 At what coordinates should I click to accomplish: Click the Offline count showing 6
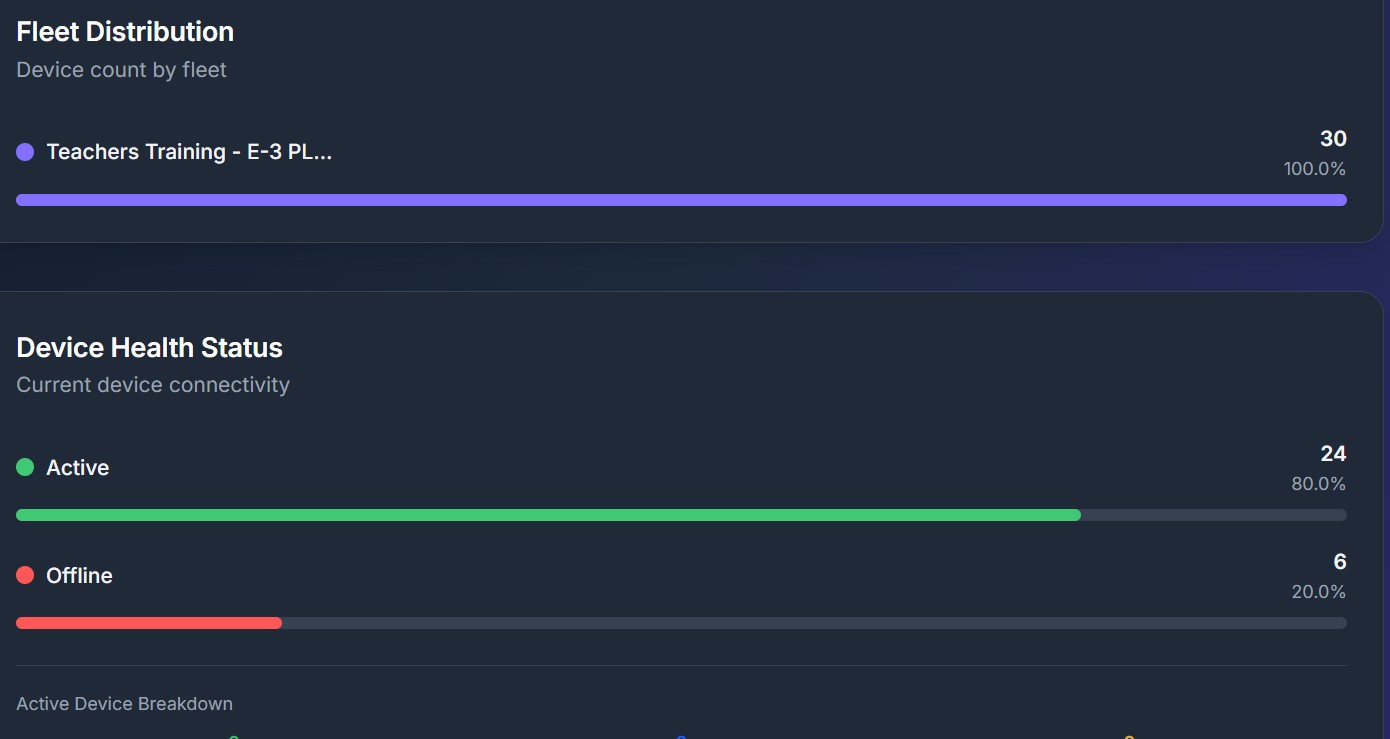coord(1340,561)
